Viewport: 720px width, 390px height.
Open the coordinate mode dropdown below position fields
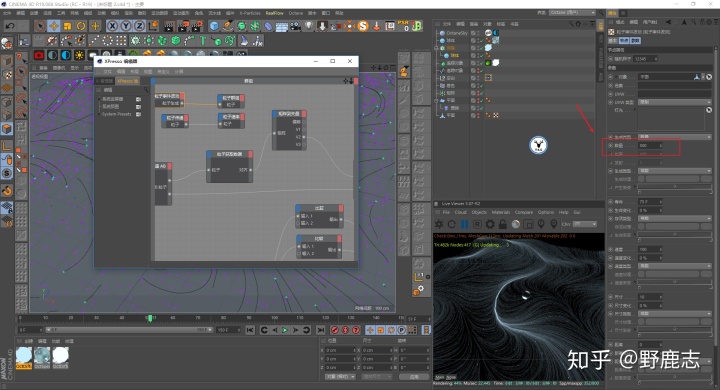pyautogui.click(x=340, y=377)
